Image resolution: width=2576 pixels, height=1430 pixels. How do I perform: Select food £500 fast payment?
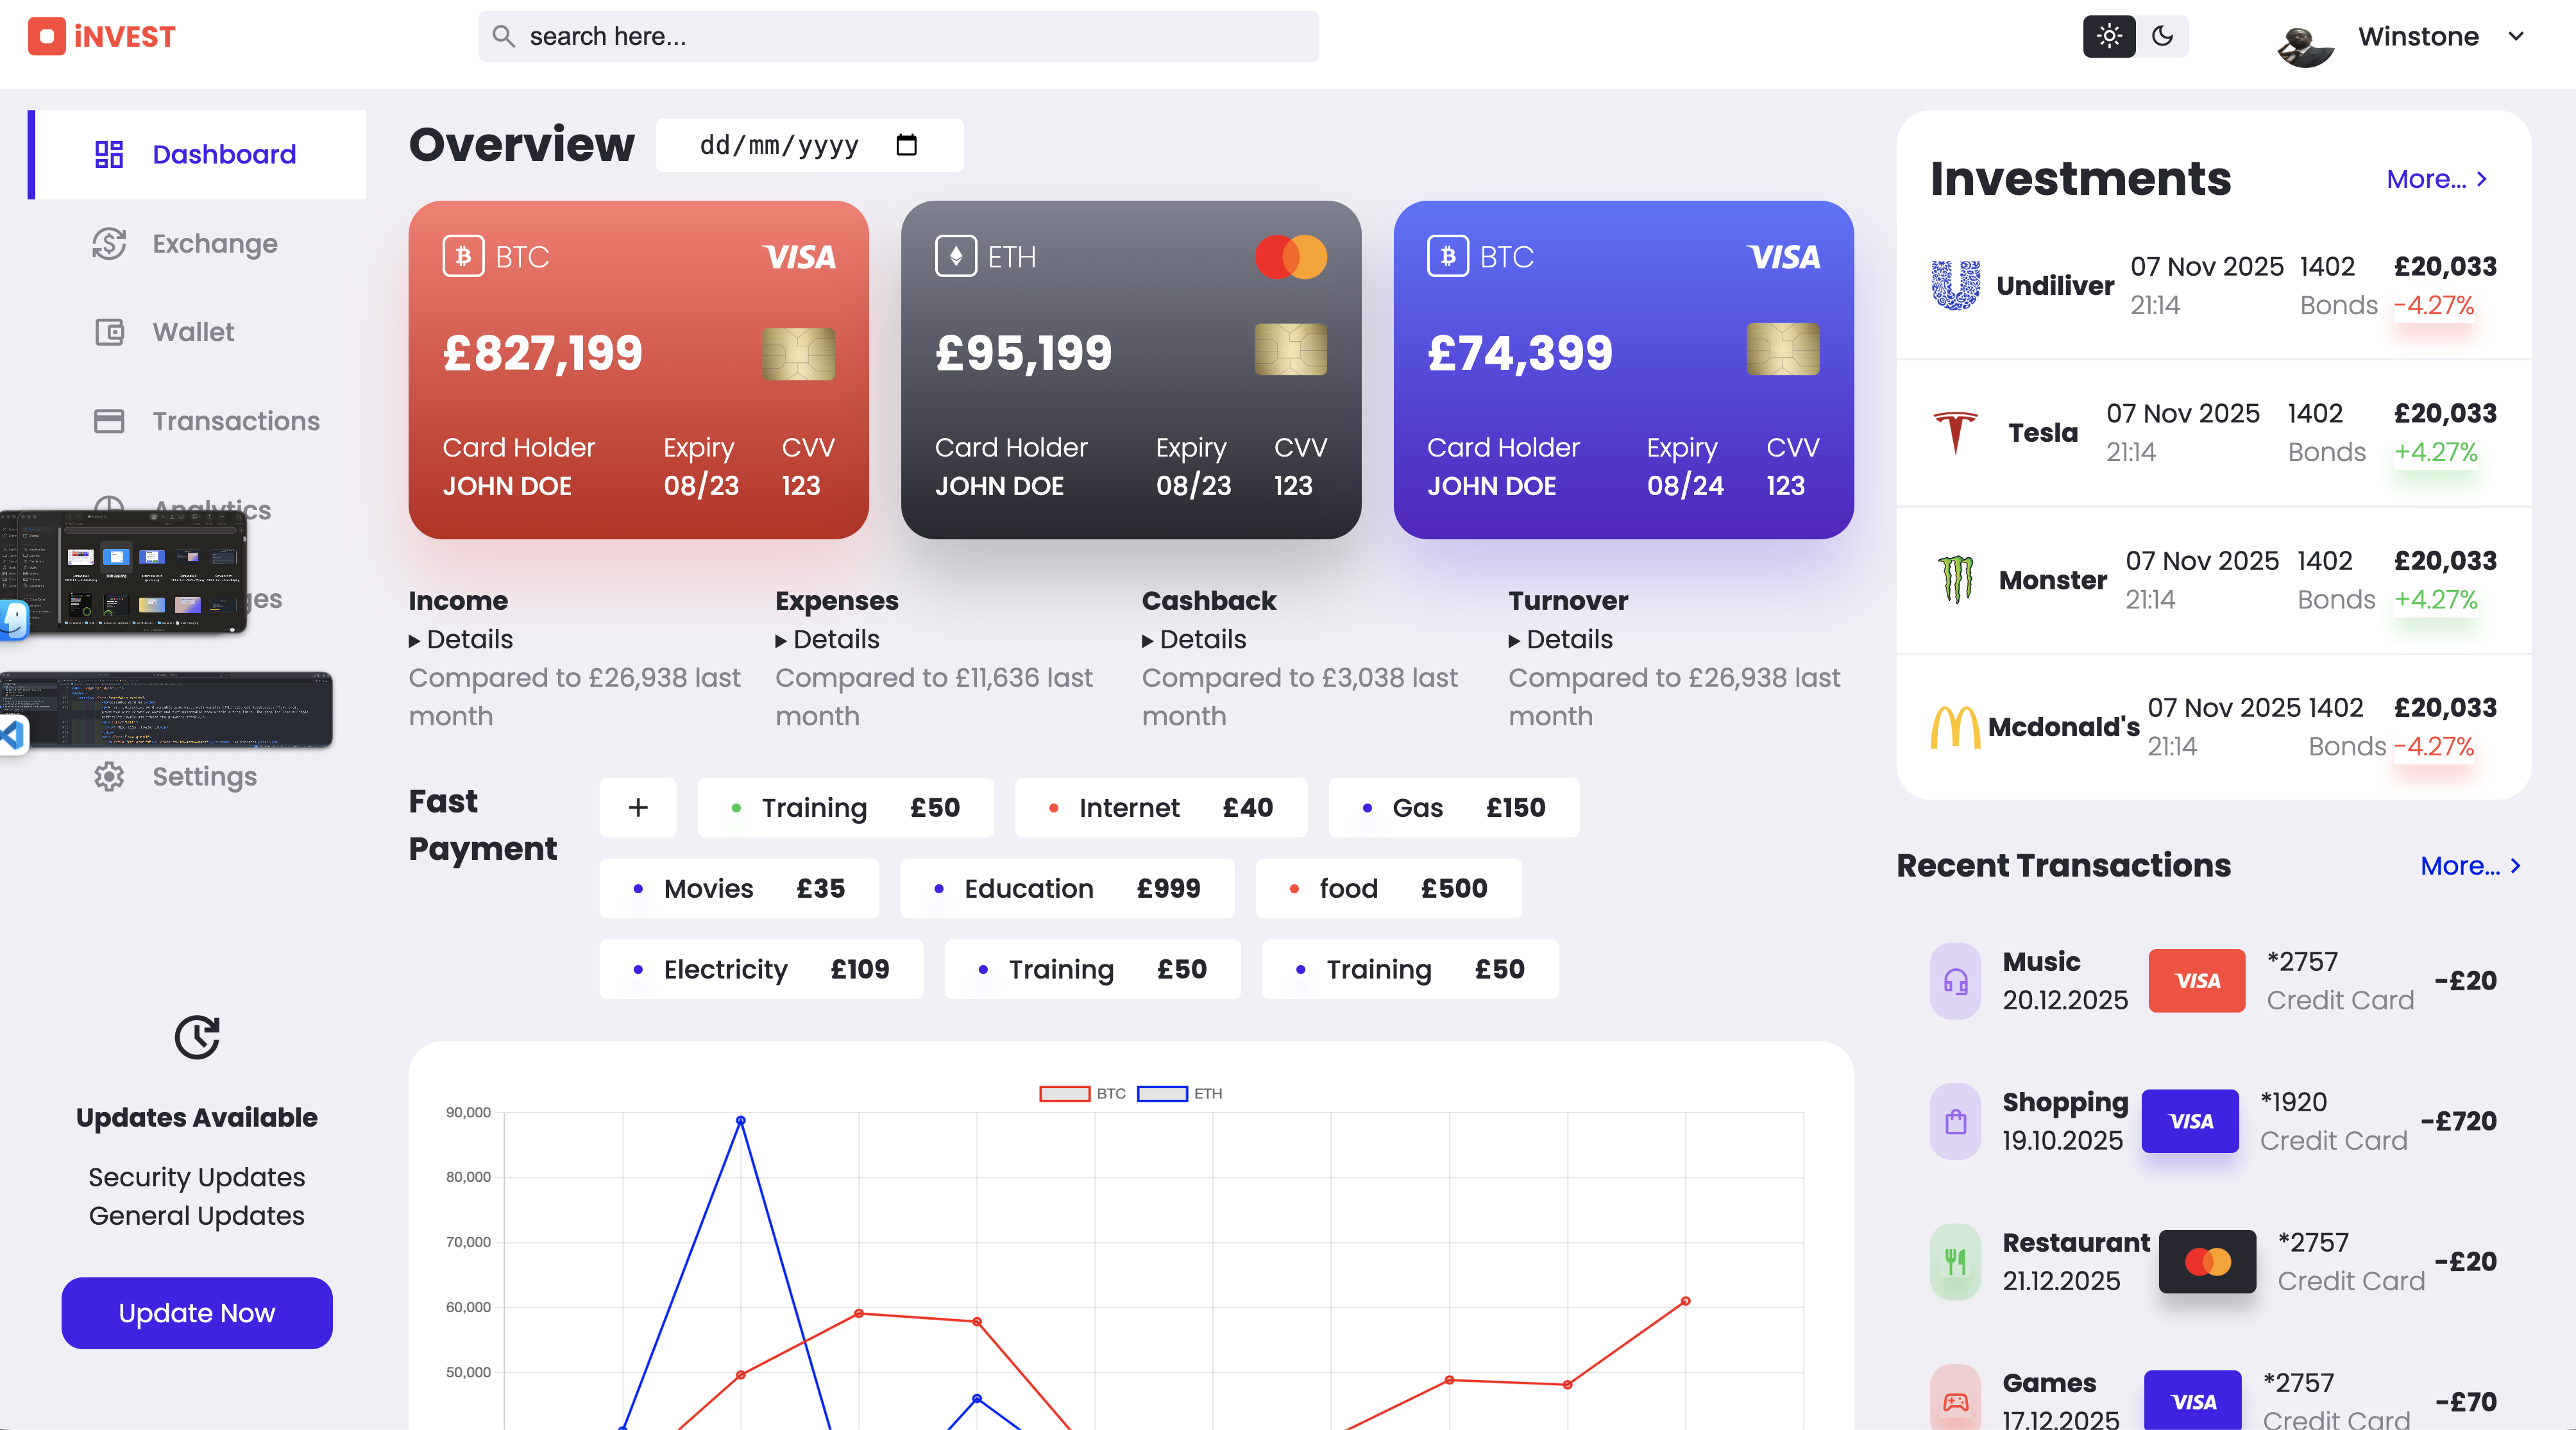(x=1388, y=888)
